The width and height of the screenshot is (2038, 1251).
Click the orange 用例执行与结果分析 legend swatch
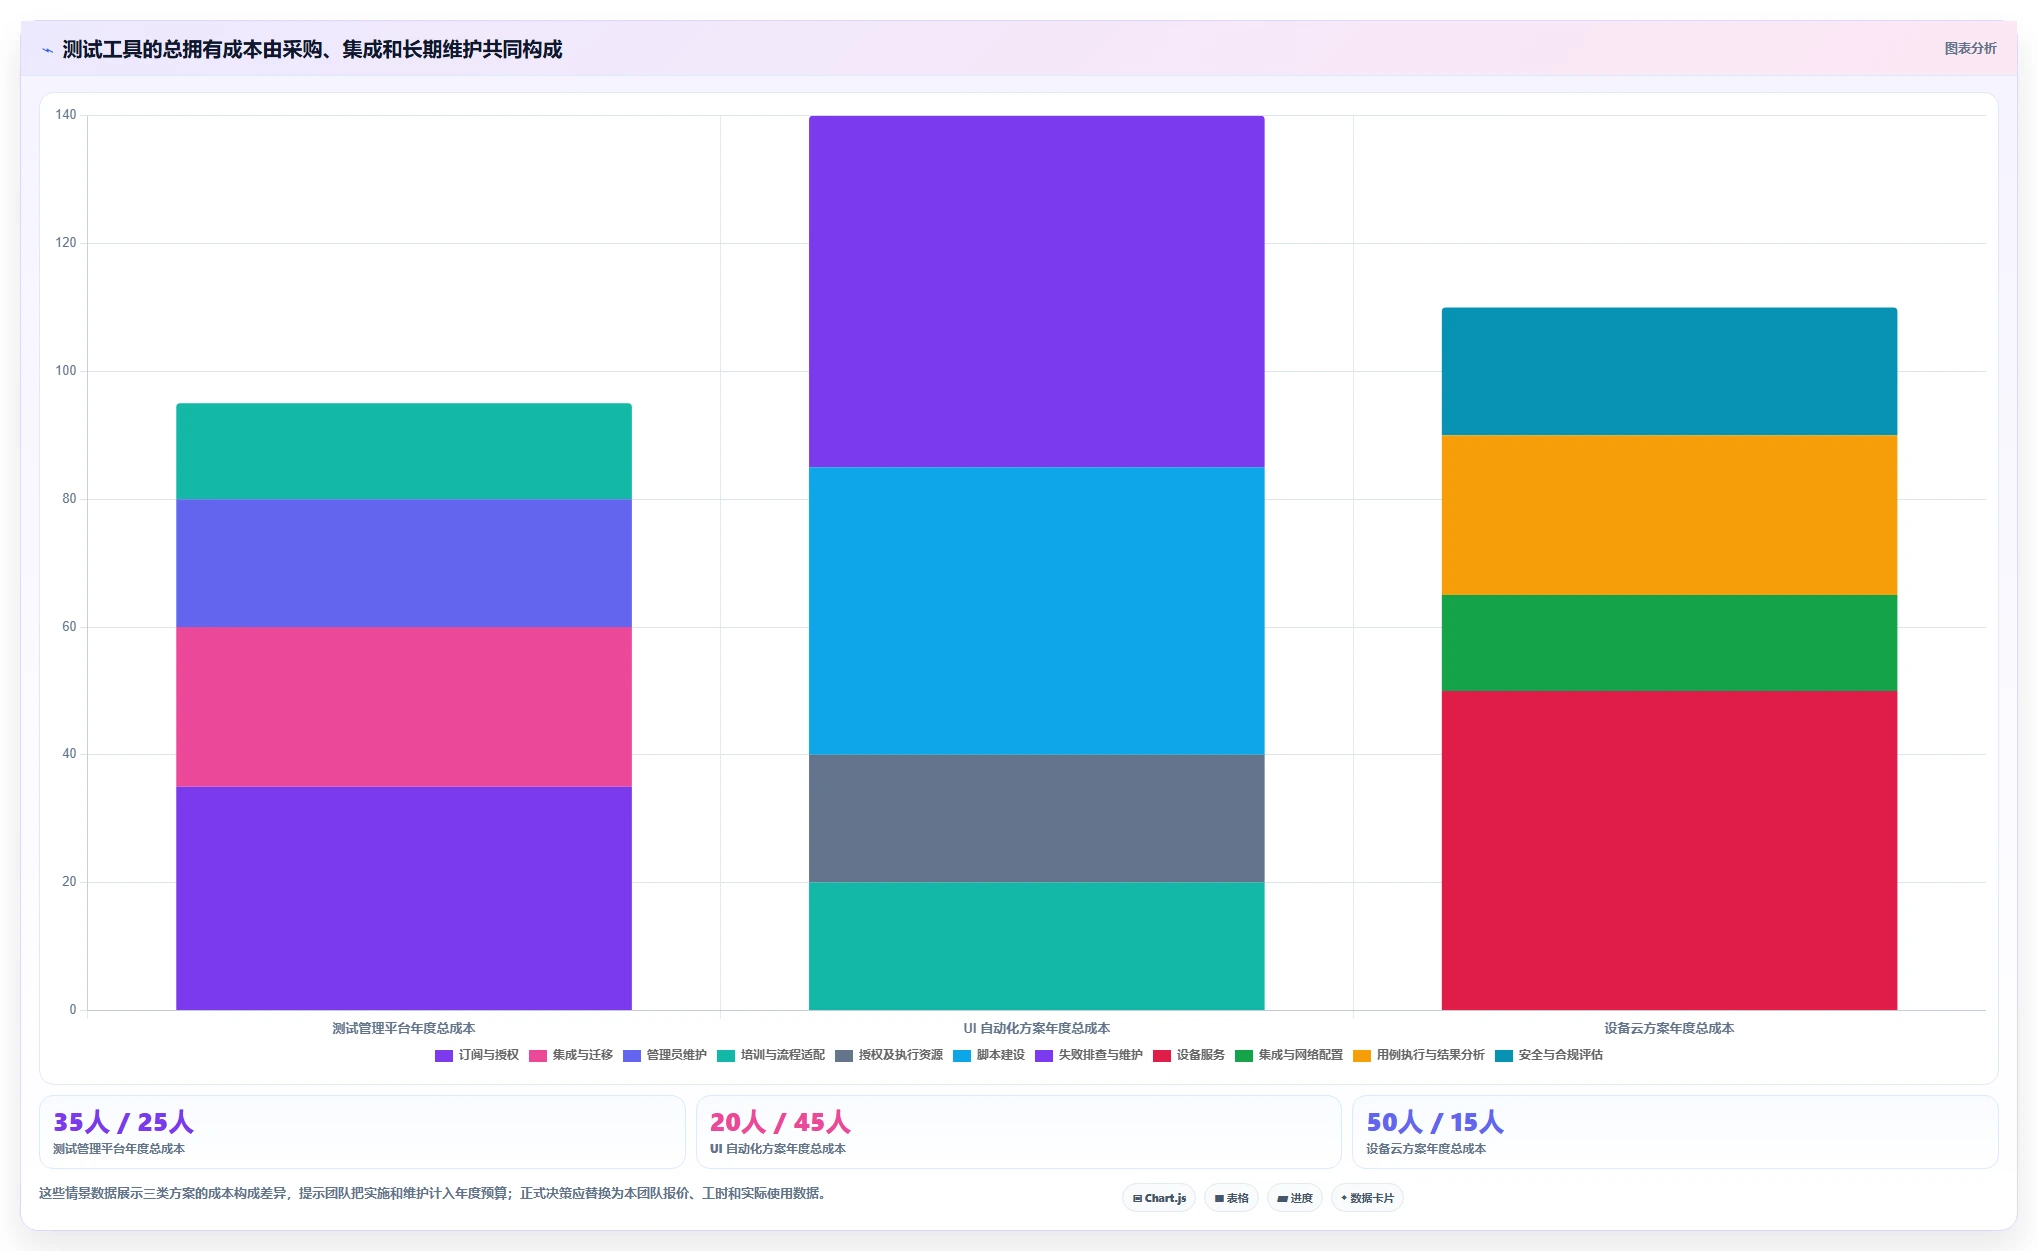pos(1362,1056)
